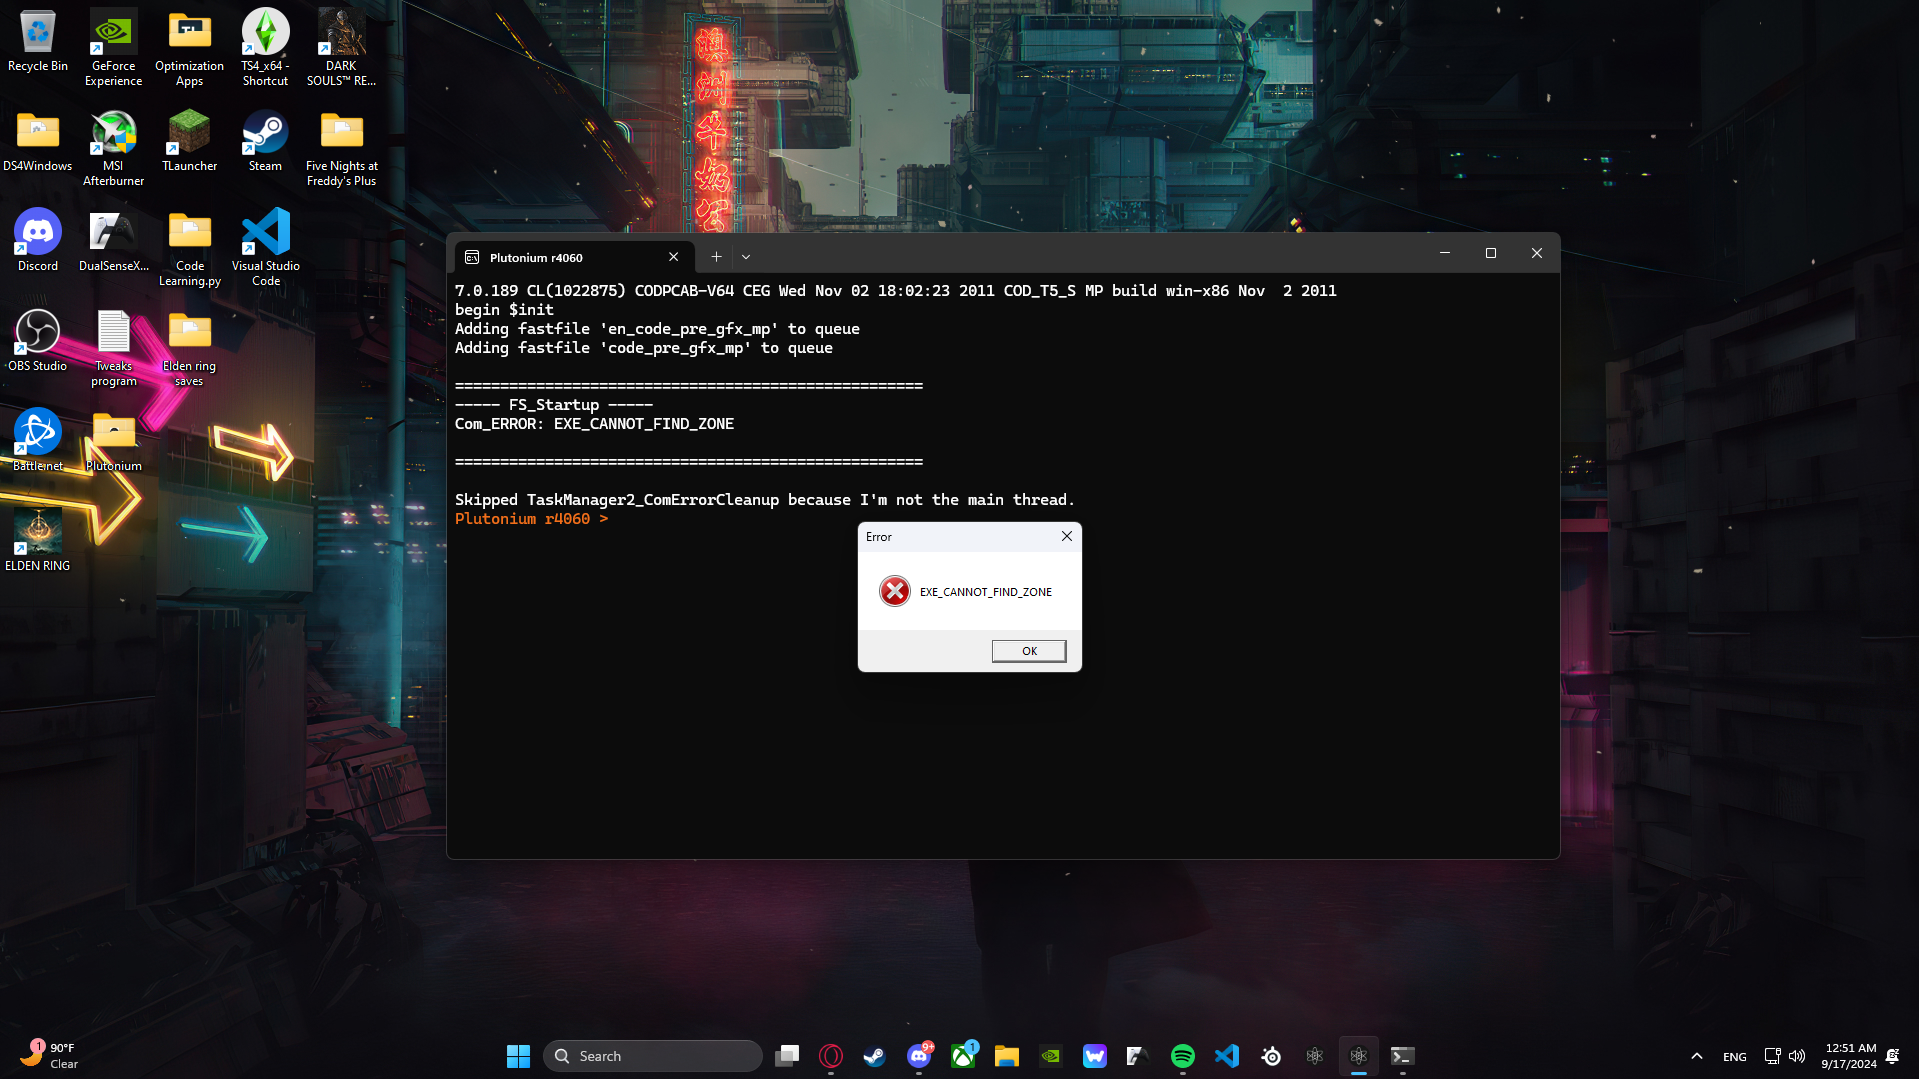Minimize the Plutonium terminal window
This screenshot has width=1919, height=1079.
[1445, 253]
